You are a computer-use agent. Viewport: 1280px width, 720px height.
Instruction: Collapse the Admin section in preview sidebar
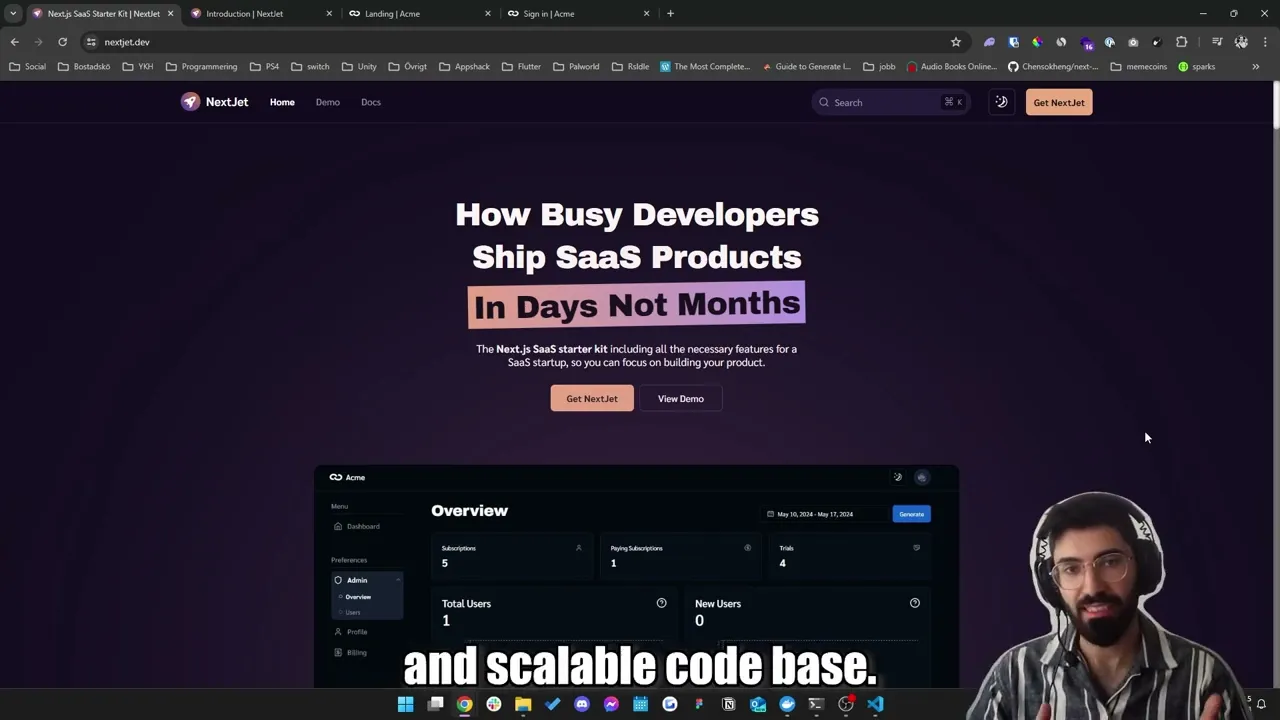[x=397, y=580]
